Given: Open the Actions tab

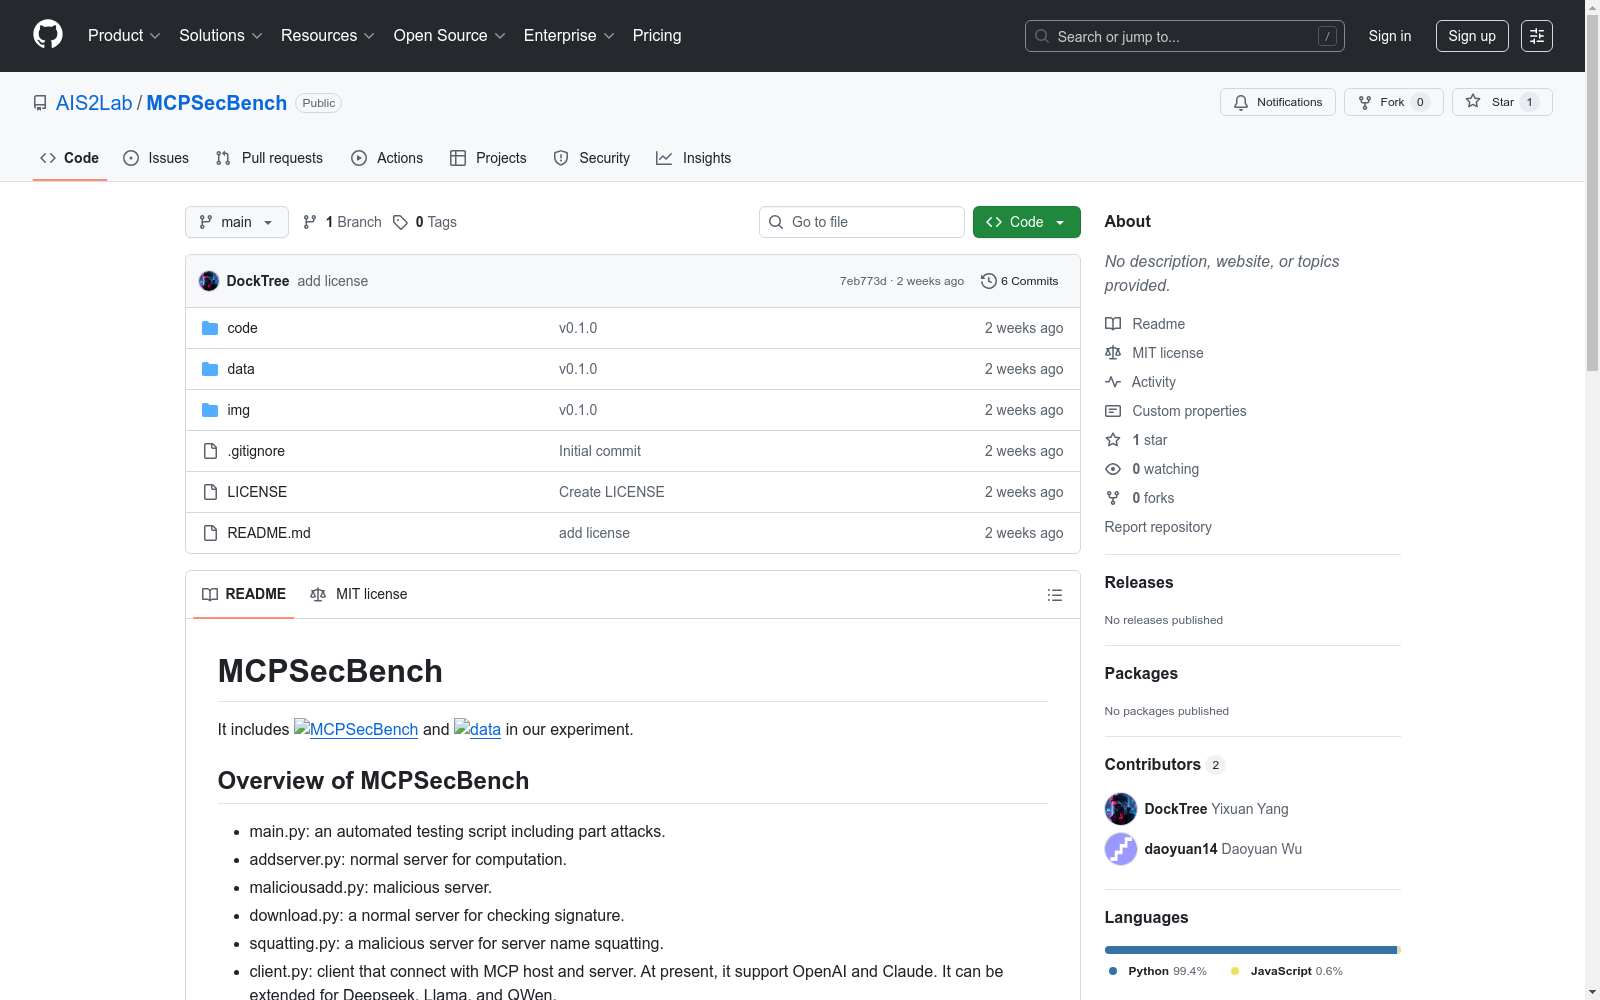Looking at the screenshot, I should [387, 158].
